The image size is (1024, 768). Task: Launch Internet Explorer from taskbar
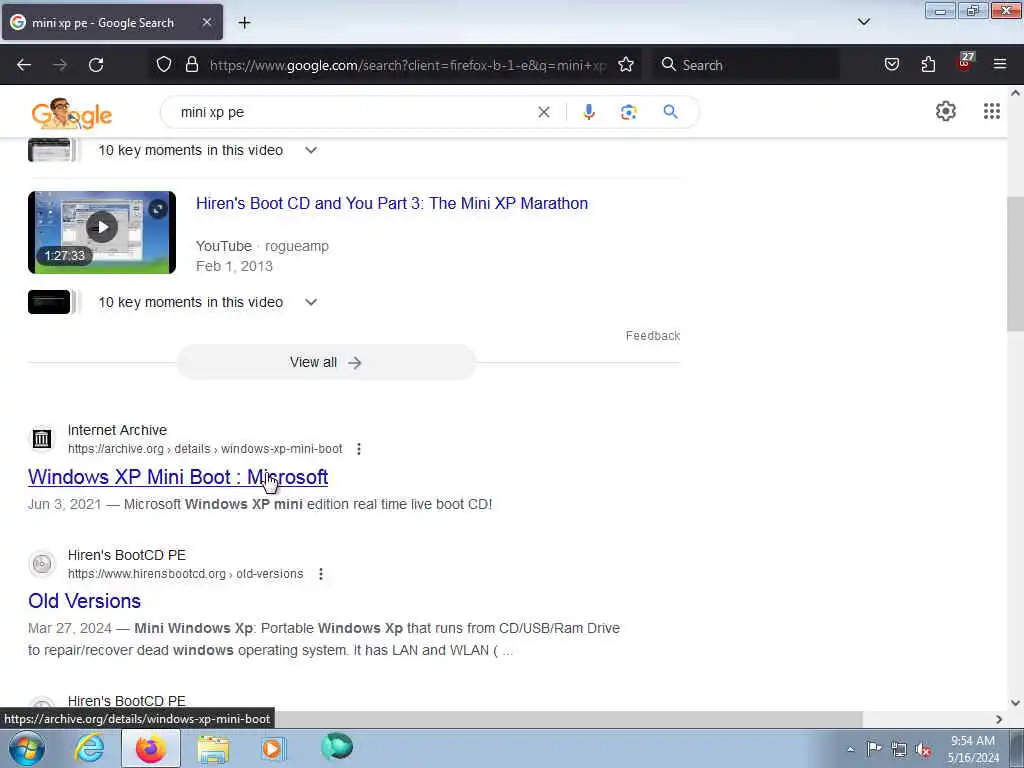point(89,748)
